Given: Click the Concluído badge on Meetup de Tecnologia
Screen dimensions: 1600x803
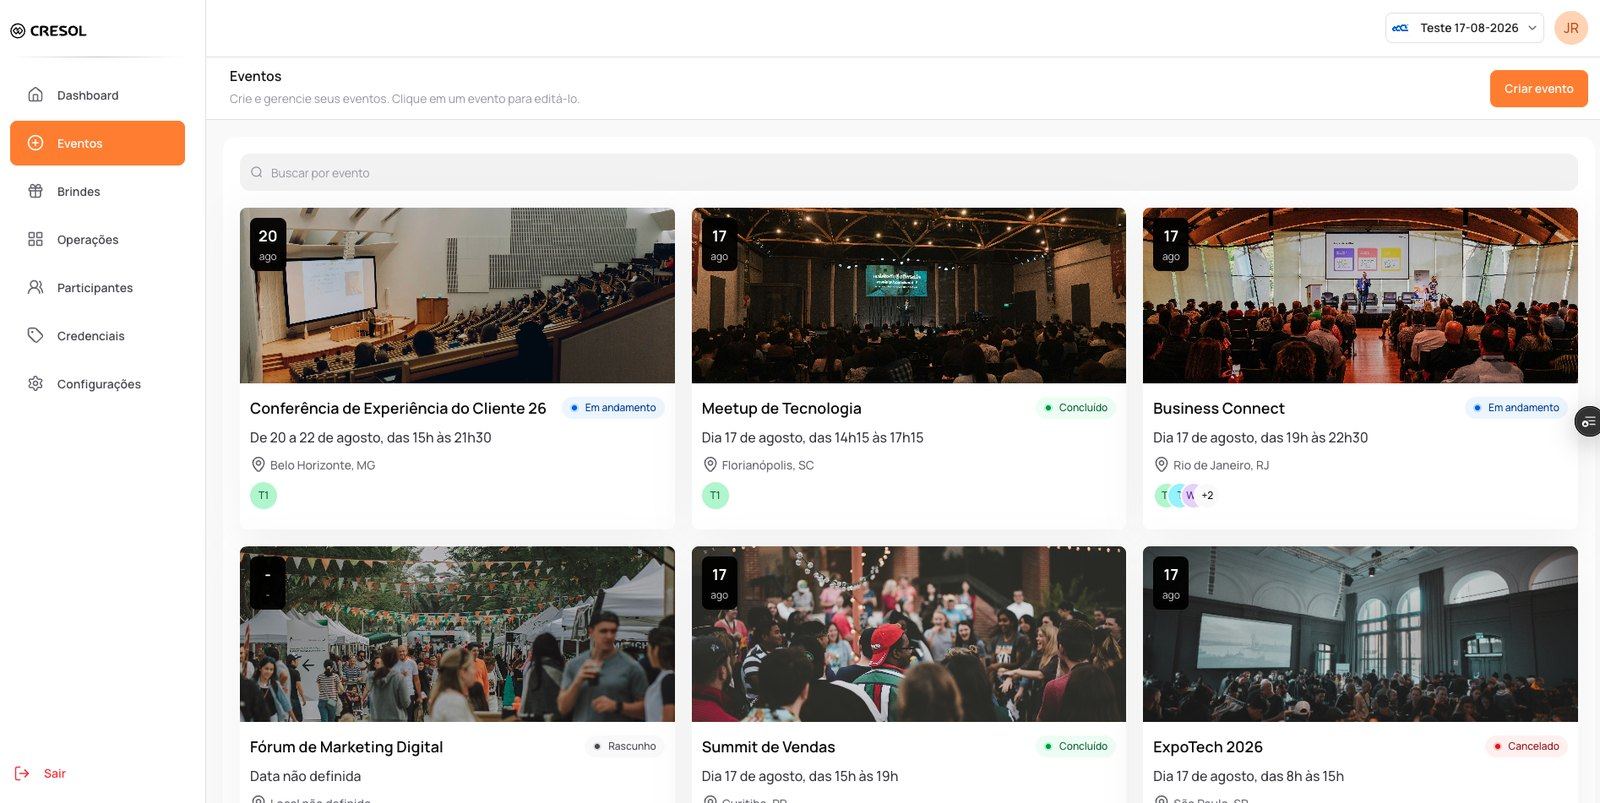Looking at the screenshot, I should 1076,407.
